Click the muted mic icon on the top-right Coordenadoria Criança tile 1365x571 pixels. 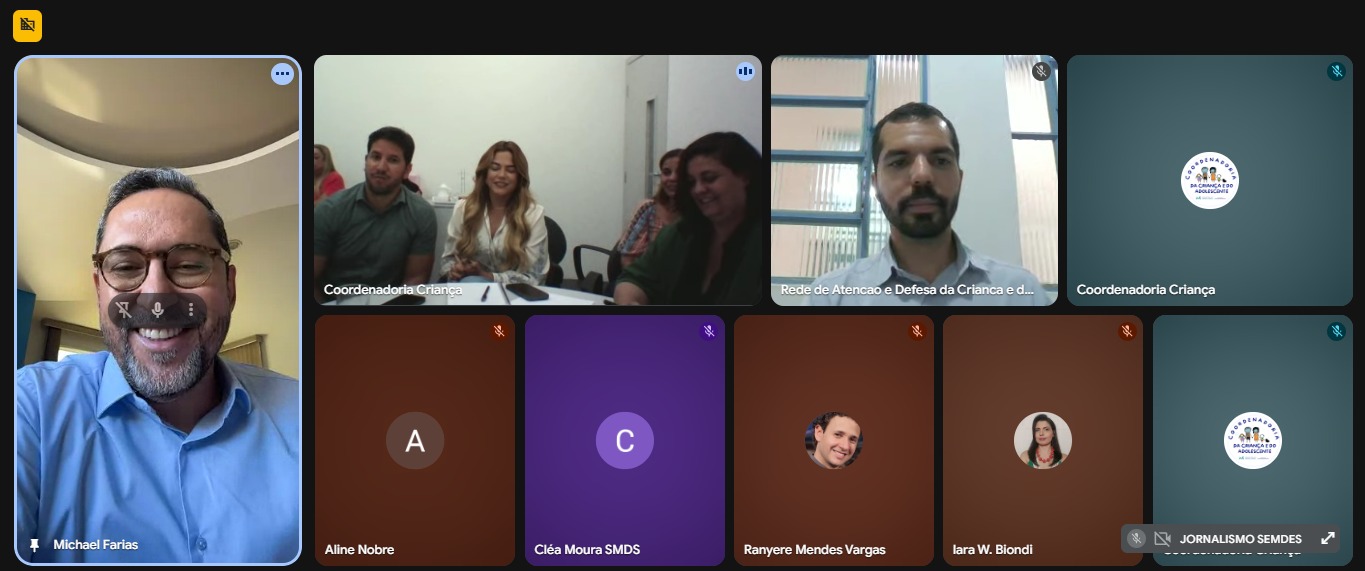point(1336,71)
